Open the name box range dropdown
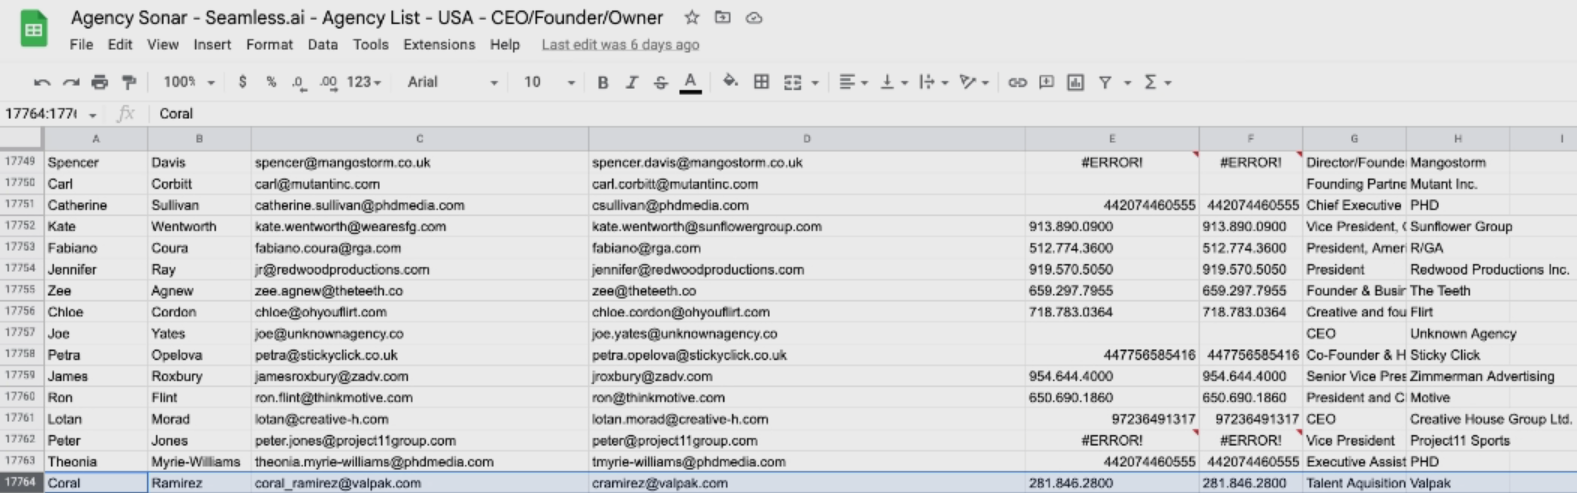This screenshot has width=1577, height=493. point(93,114)
